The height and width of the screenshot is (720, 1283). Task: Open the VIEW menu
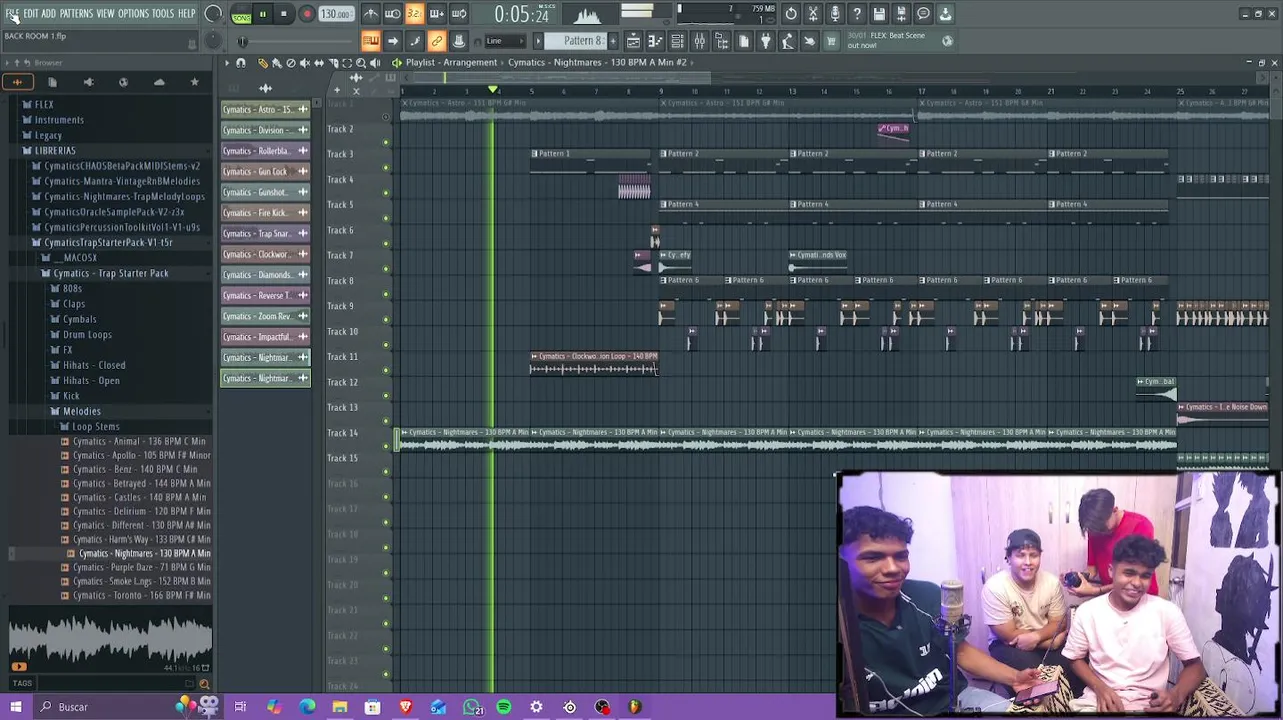pos(105,13)
